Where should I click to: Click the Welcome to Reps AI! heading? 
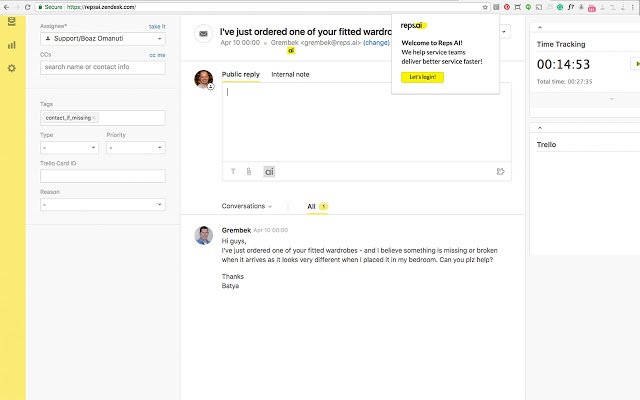tap(432, 43)
